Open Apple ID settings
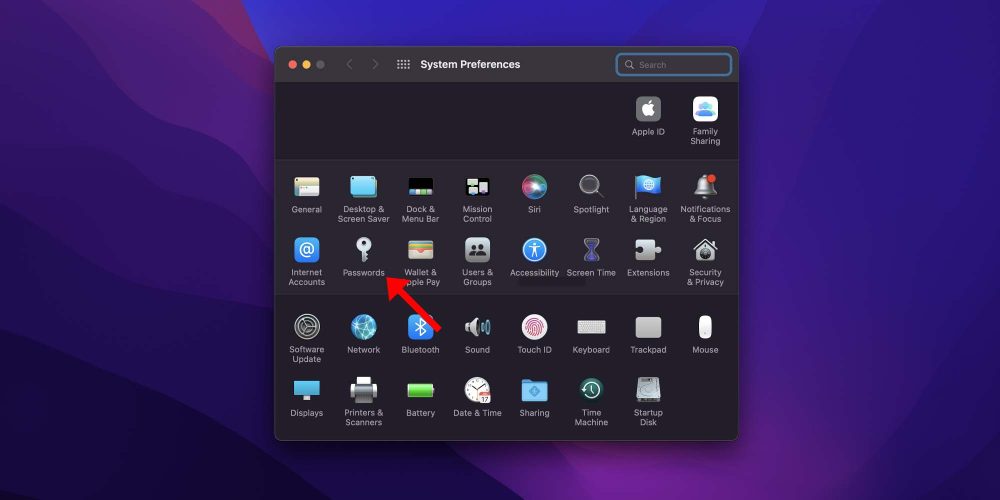The width and height of the screenshot is (1000, 500). click(x=648, y=110)
